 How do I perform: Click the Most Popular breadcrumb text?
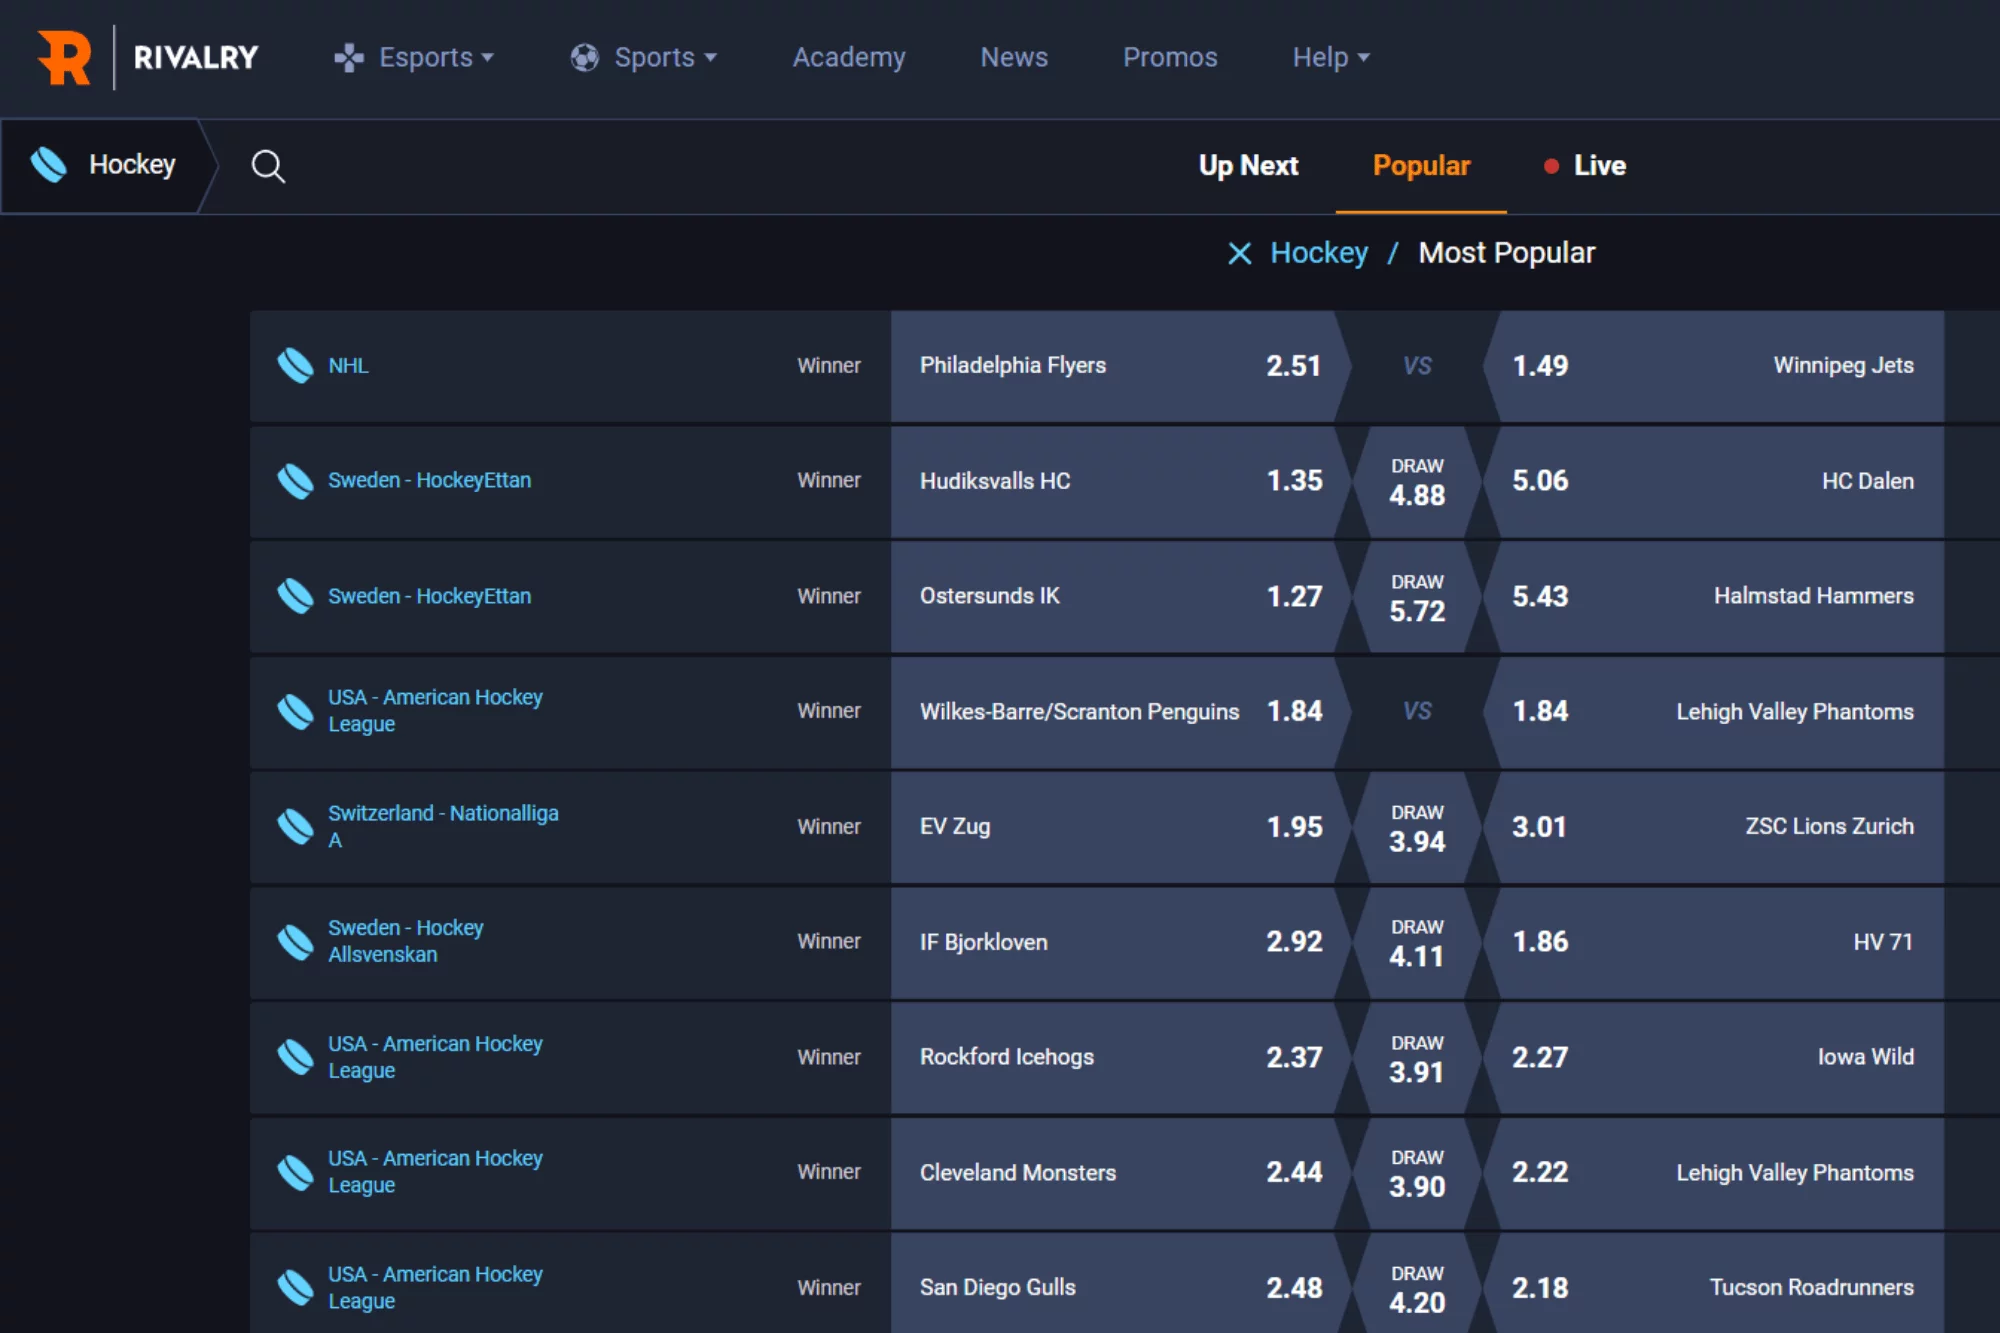point(1506,254)
